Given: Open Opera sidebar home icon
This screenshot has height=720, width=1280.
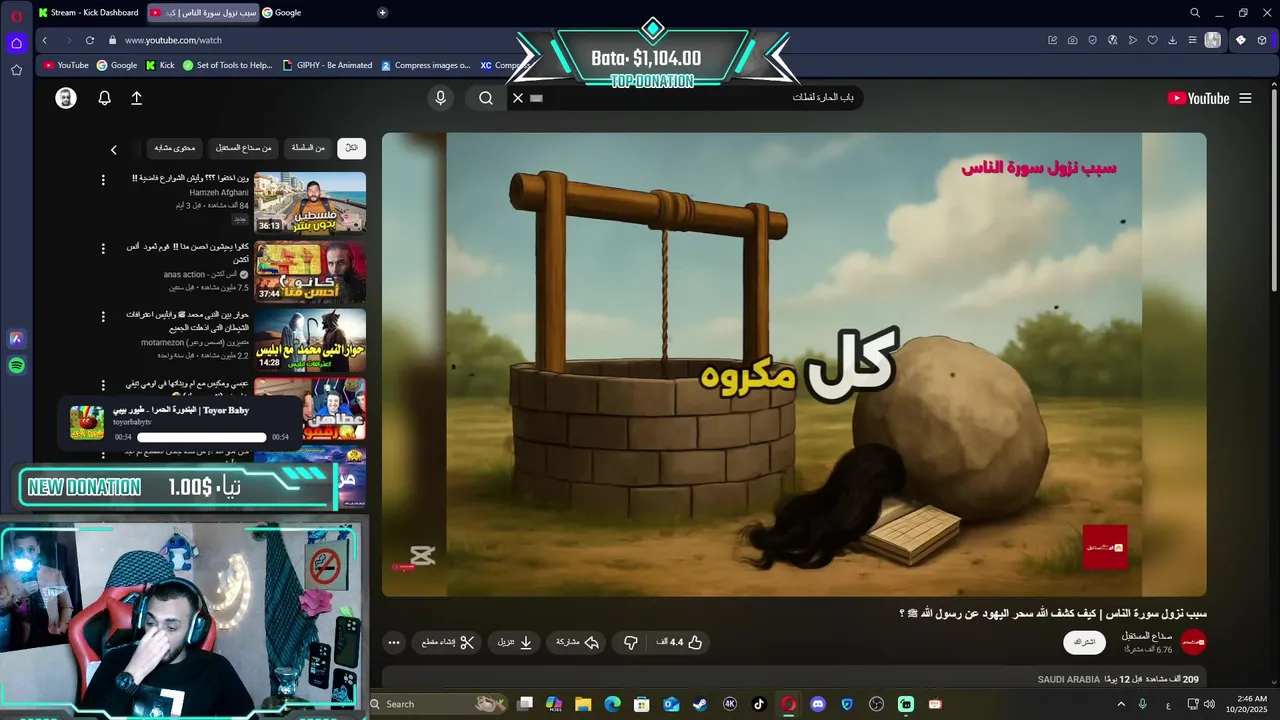Looking at the screenshot, I should point(16,43).
